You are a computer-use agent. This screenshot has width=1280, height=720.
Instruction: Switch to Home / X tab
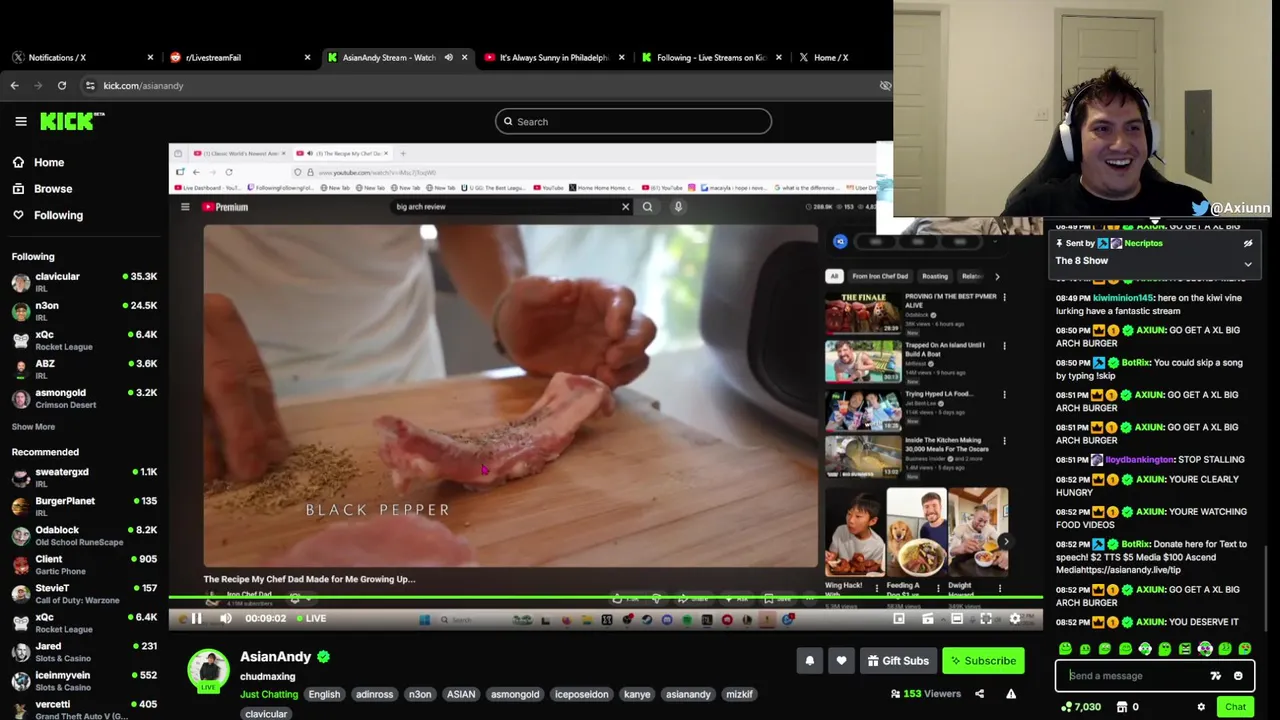(x=830, y=57)
